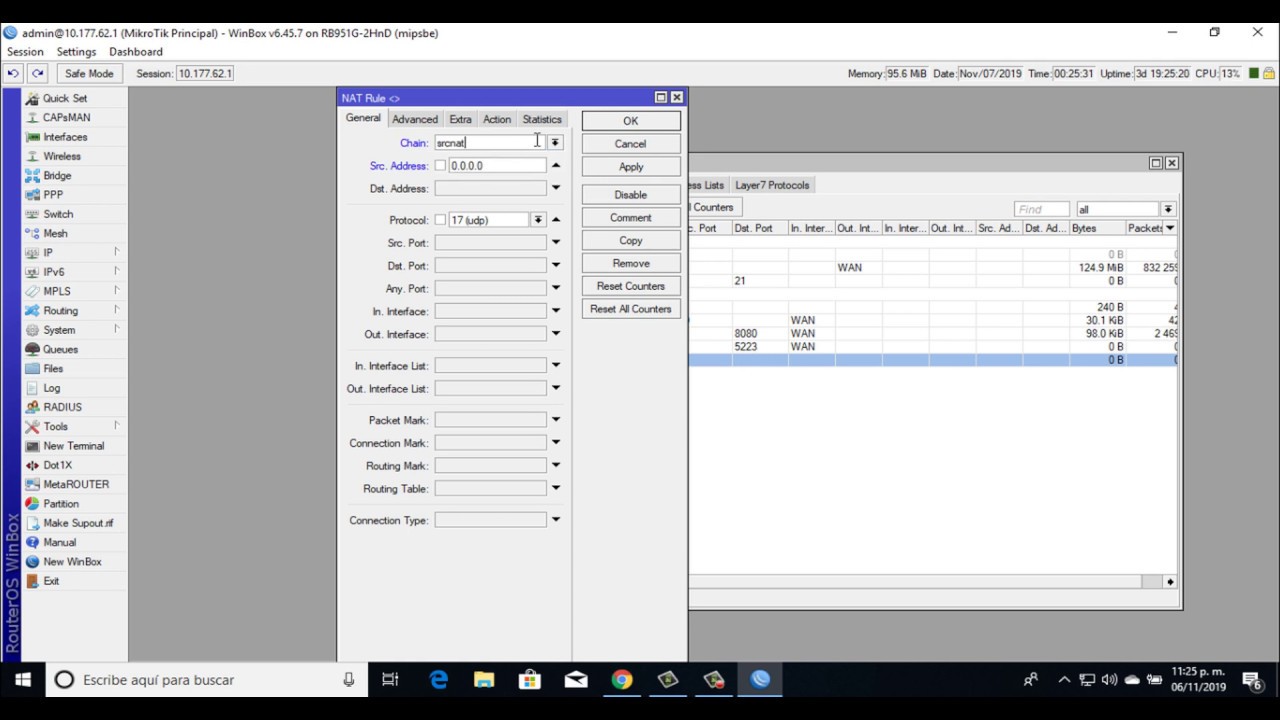Click the Find field in Firewall window
Image resolution: width=1280 pixels, height=720 pixels.
click(1042, 209)
